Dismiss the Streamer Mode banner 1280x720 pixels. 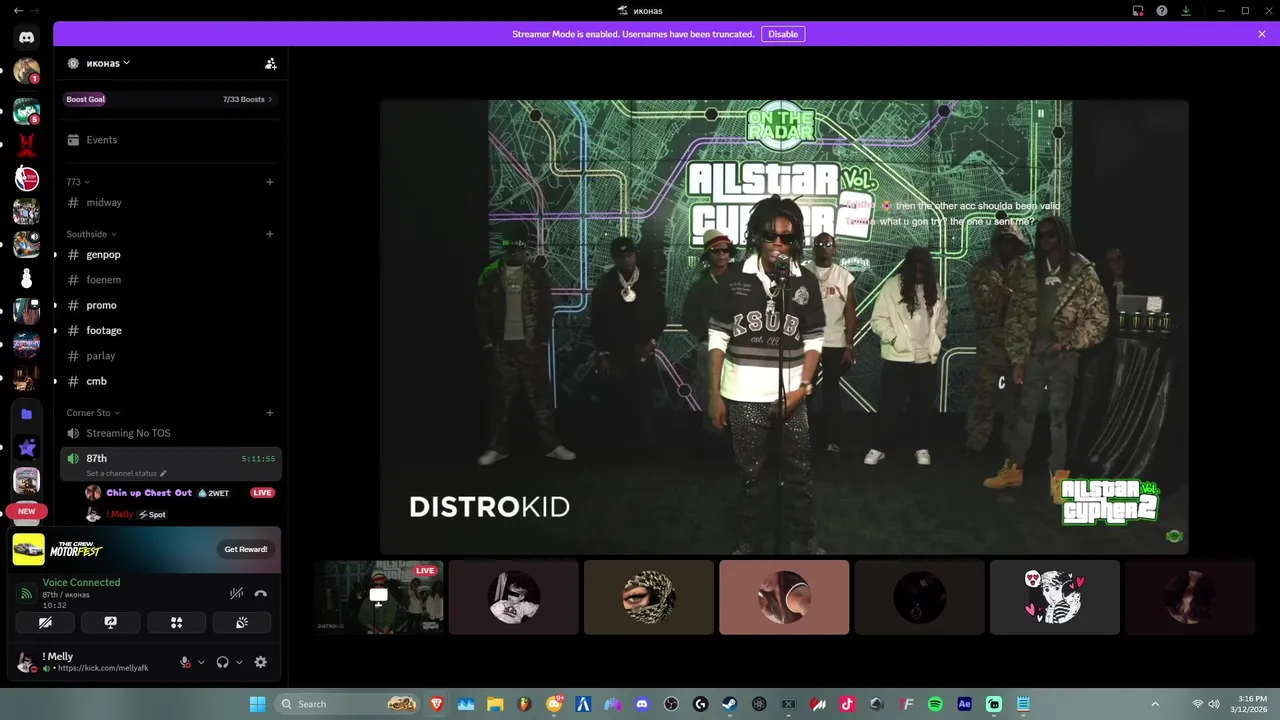[x=1262, y=34]
